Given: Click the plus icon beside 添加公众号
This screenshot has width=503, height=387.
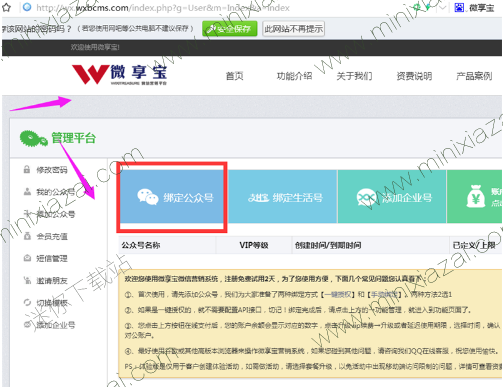Looking at the screenshot, I should (27, 213).
